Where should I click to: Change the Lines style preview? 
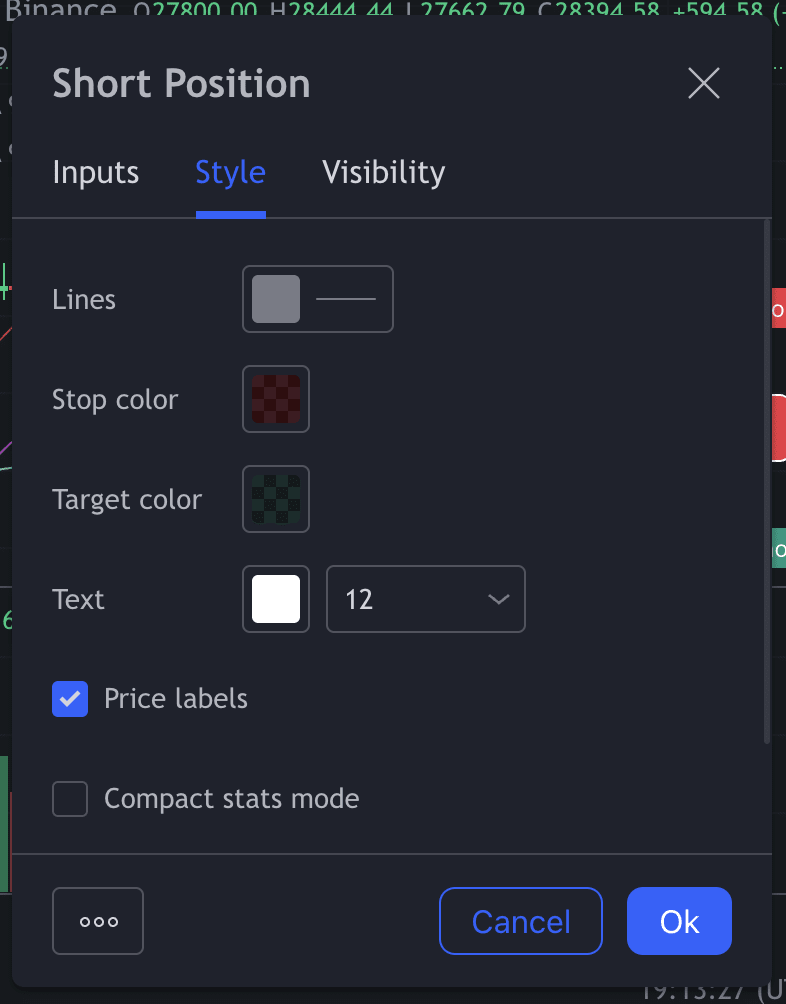(346, 299)
